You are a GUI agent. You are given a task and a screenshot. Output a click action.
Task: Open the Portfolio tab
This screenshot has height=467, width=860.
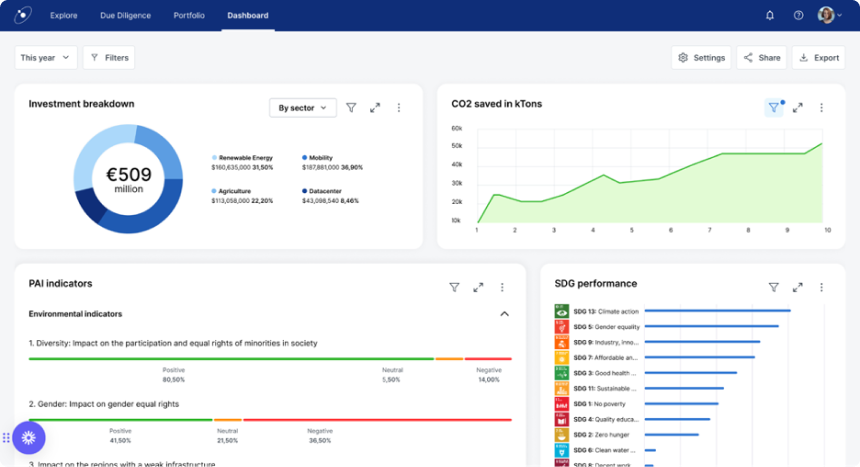click(x=189, y=16)
